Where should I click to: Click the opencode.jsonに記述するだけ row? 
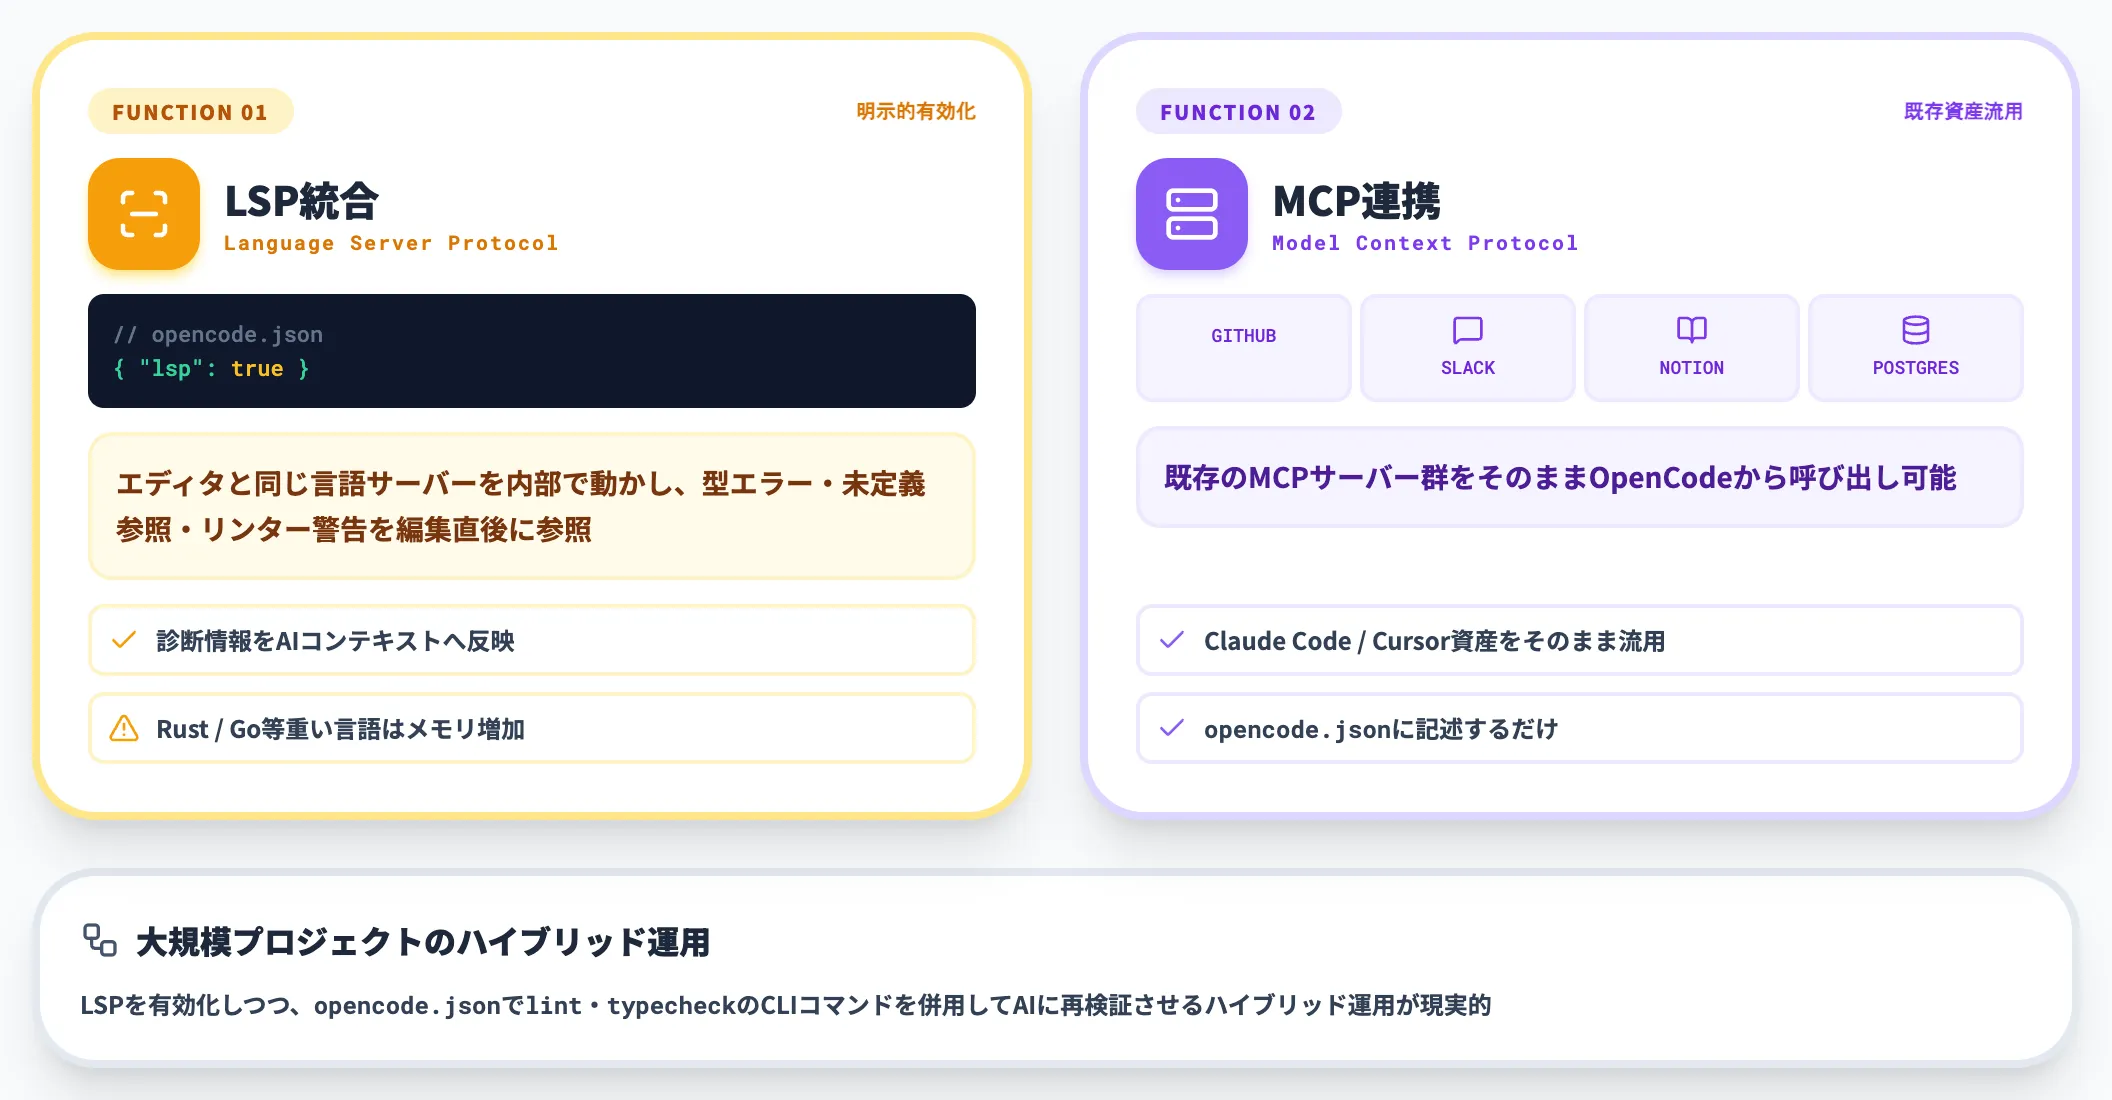pyautogui.click(x=1580, y=728)
